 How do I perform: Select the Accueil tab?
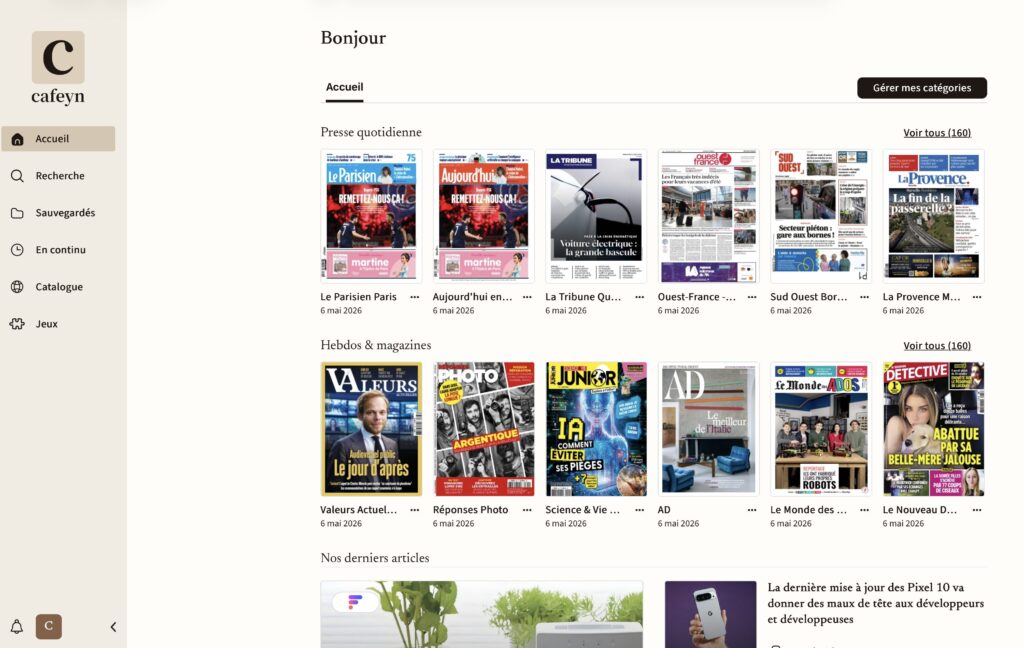coord(344,87)
